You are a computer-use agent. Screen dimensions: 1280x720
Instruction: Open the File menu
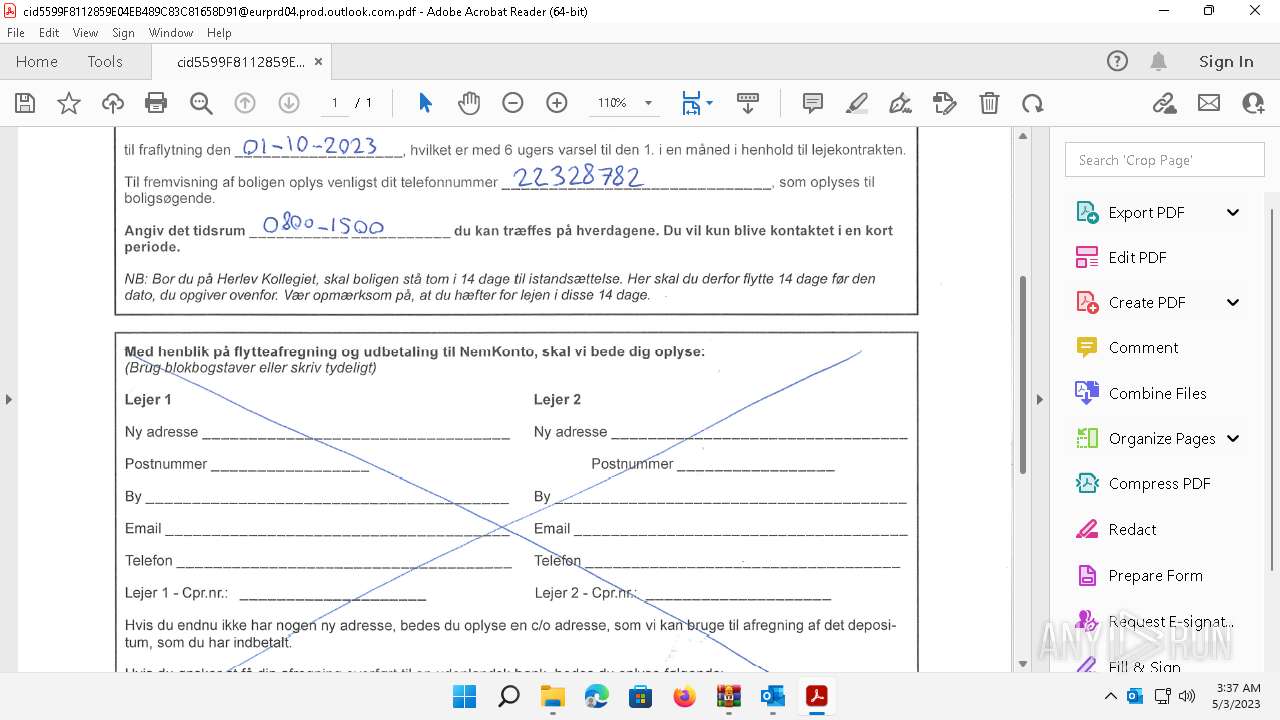15,33
